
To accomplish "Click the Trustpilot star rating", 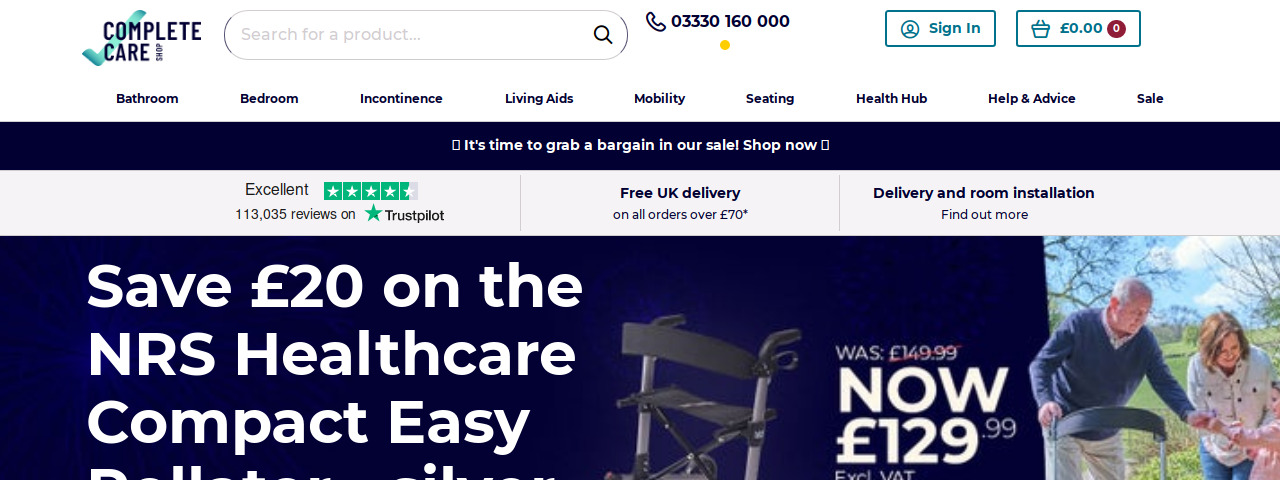I will pos(371,190).
